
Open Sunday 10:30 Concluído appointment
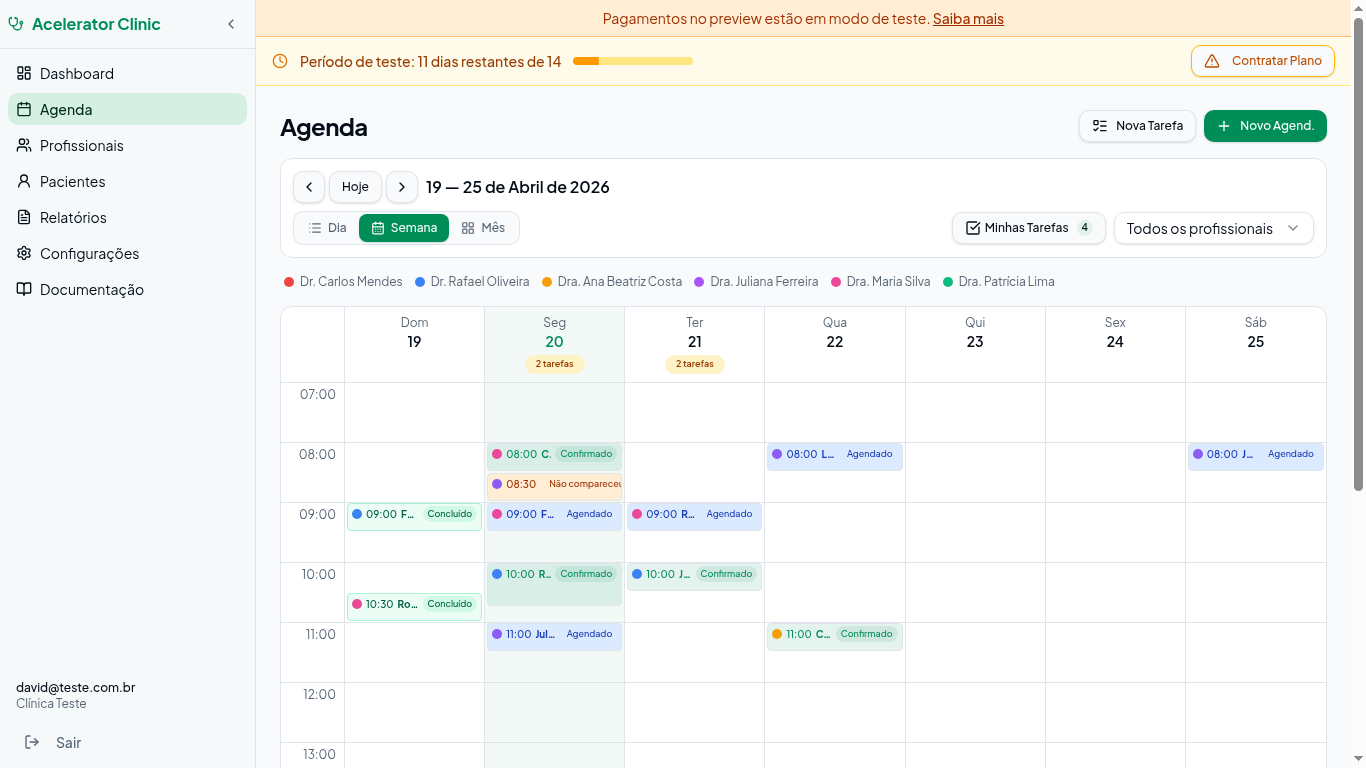(414, 607)
